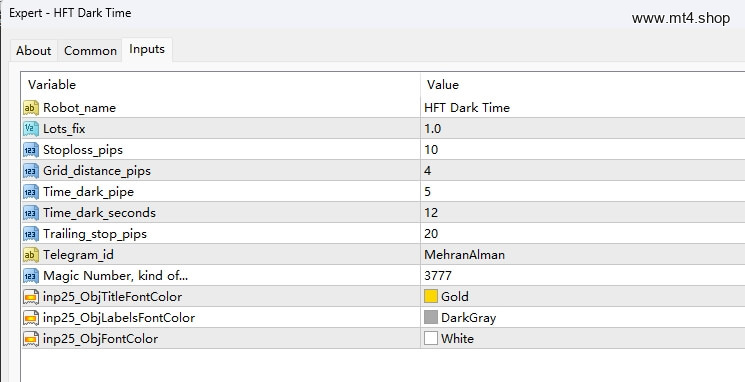
Task: Select the inp25_ObjLabelsFontColor variable label
Action: (x=119, y=318)
